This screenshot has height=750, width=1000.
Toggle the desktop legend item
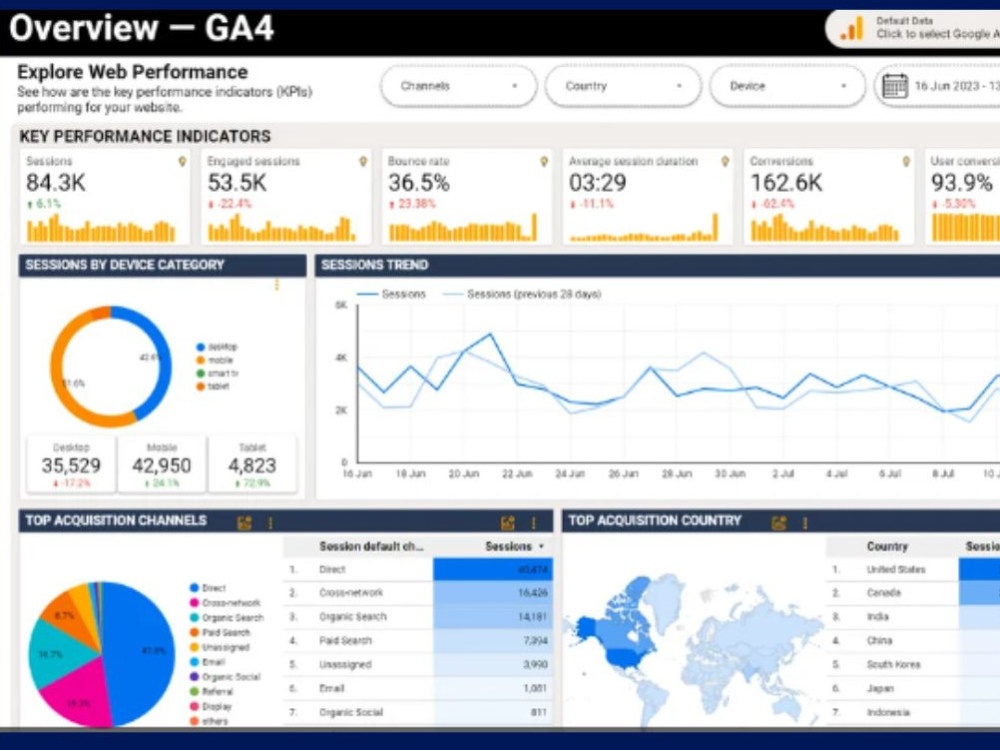point(217,347)
